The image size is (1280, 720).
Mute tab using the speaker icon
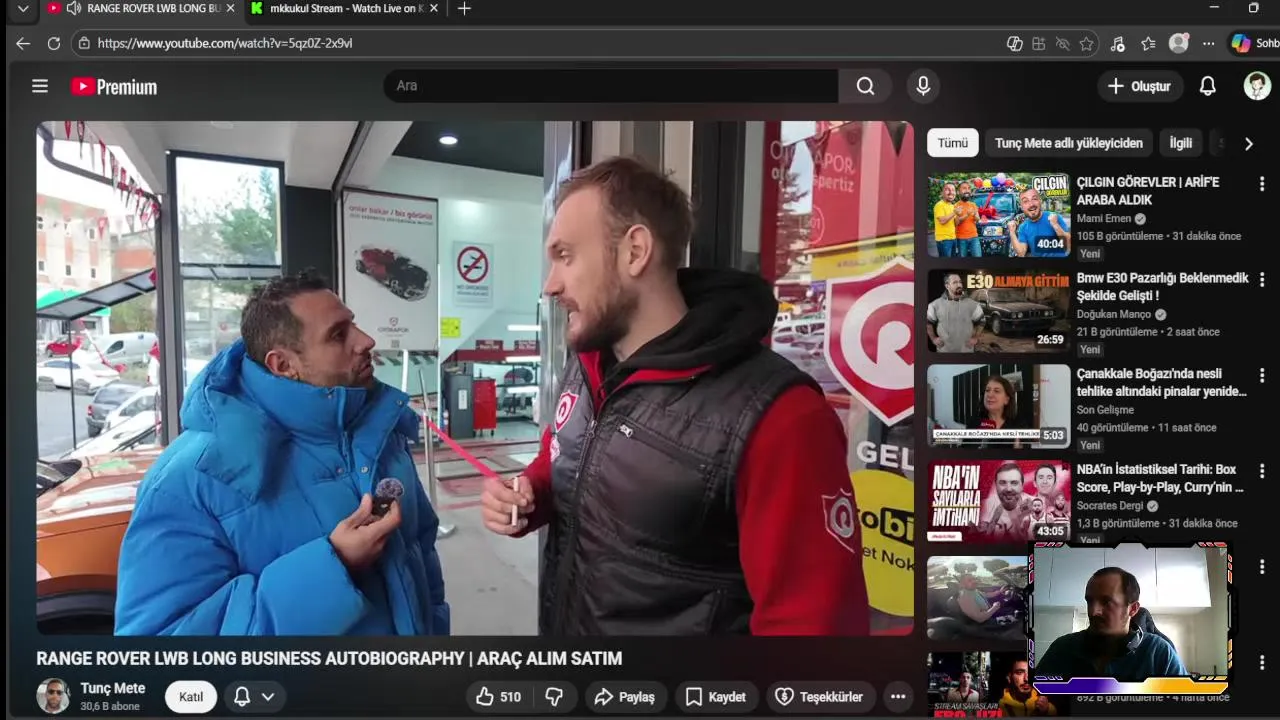click(x=73, y=8)
